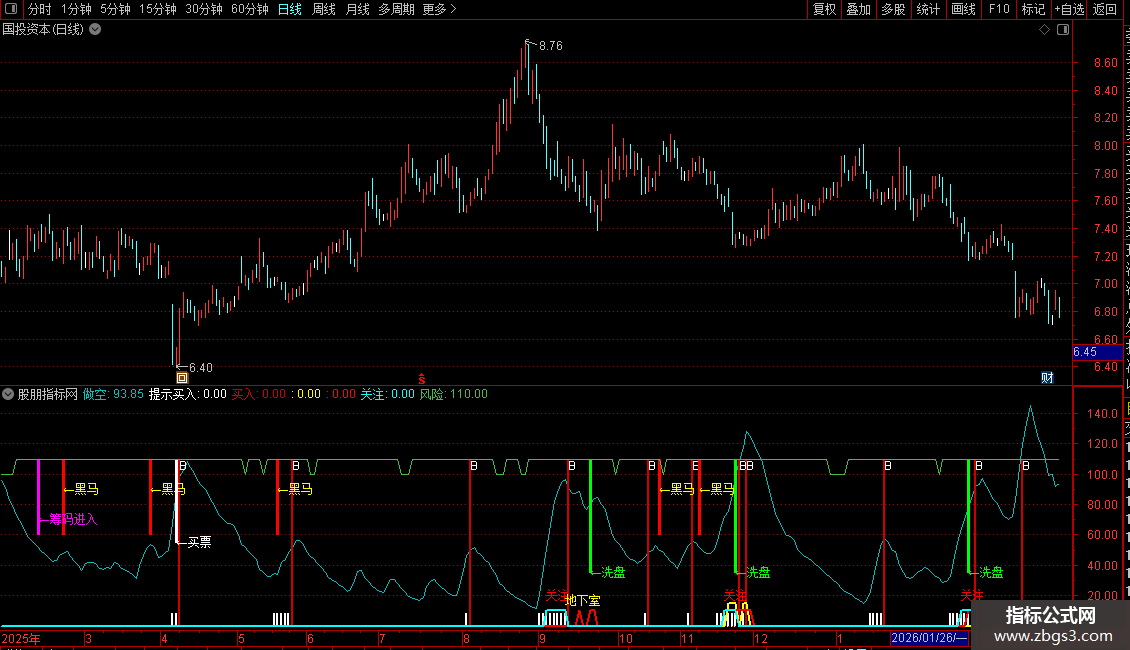Add stock with +自选 button
This screenshot has width=1130, height=650.
click(x=1069, y=9)
